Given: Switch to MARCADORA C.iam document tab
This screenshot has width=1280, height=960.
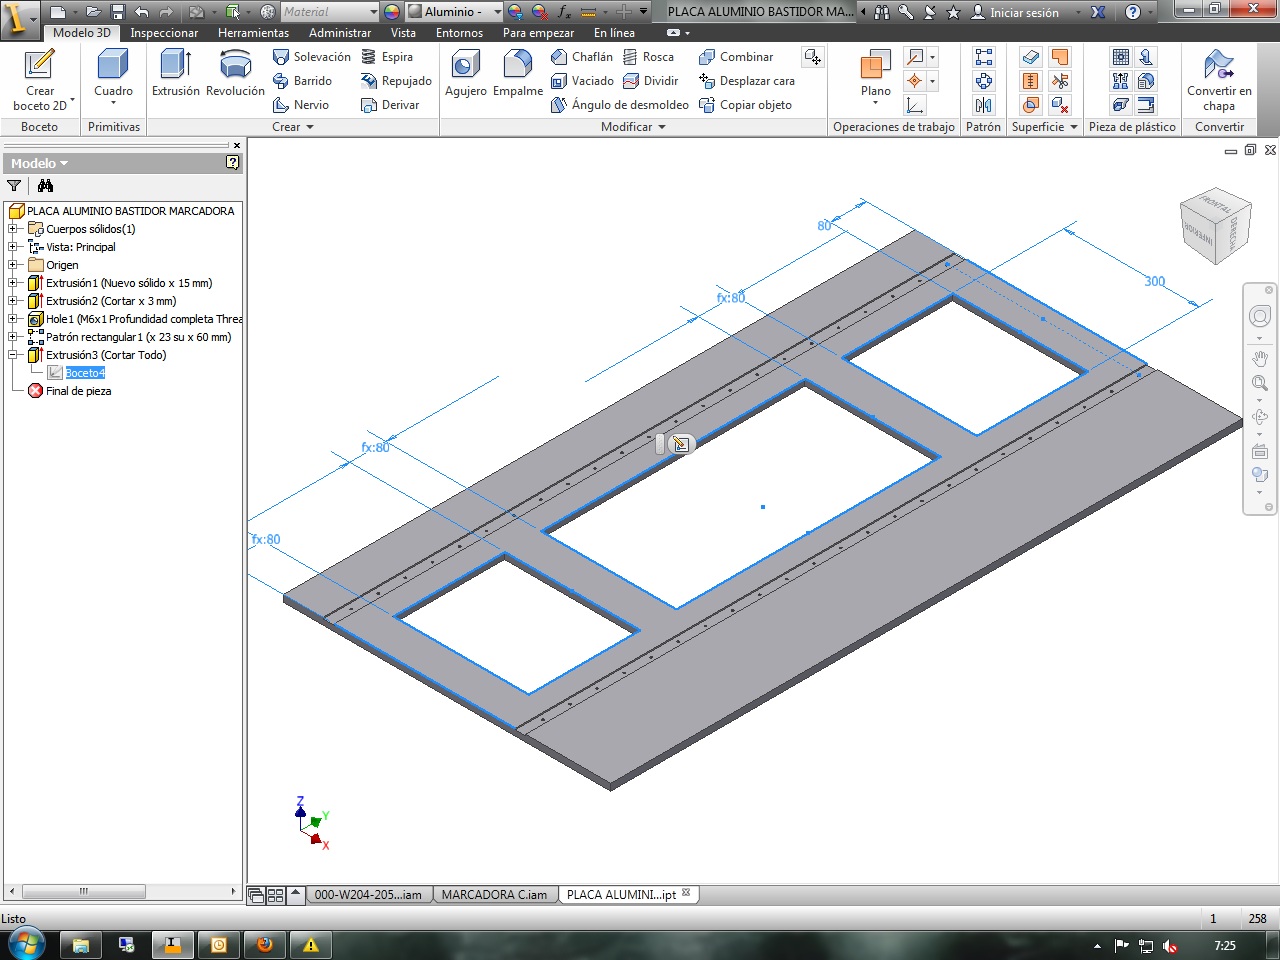Looking at the screenshot, I should pyautogui.click(x=494, y=895).
